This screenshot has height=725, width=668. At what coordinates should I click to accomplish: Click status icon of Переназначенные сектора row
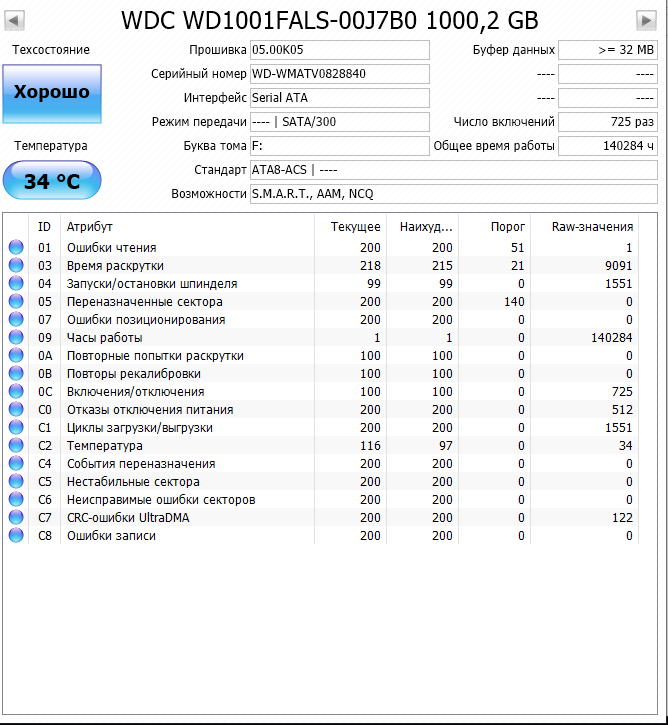click(16, 301)
